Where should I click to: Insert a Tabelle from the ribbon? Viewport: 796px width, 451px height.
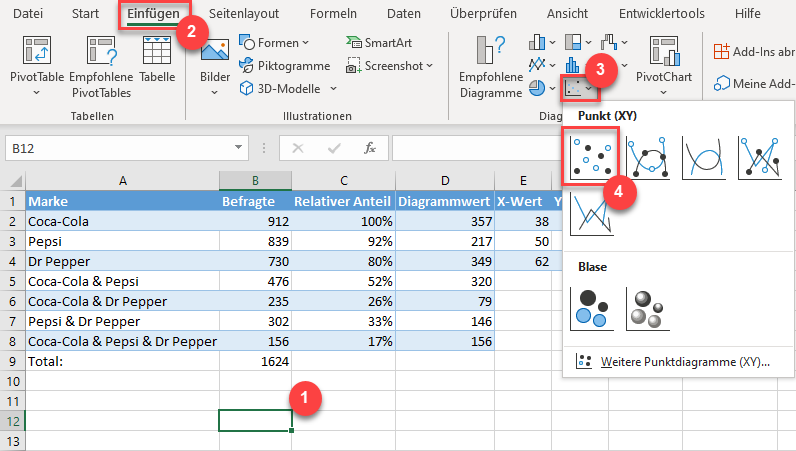pos(157,60)
